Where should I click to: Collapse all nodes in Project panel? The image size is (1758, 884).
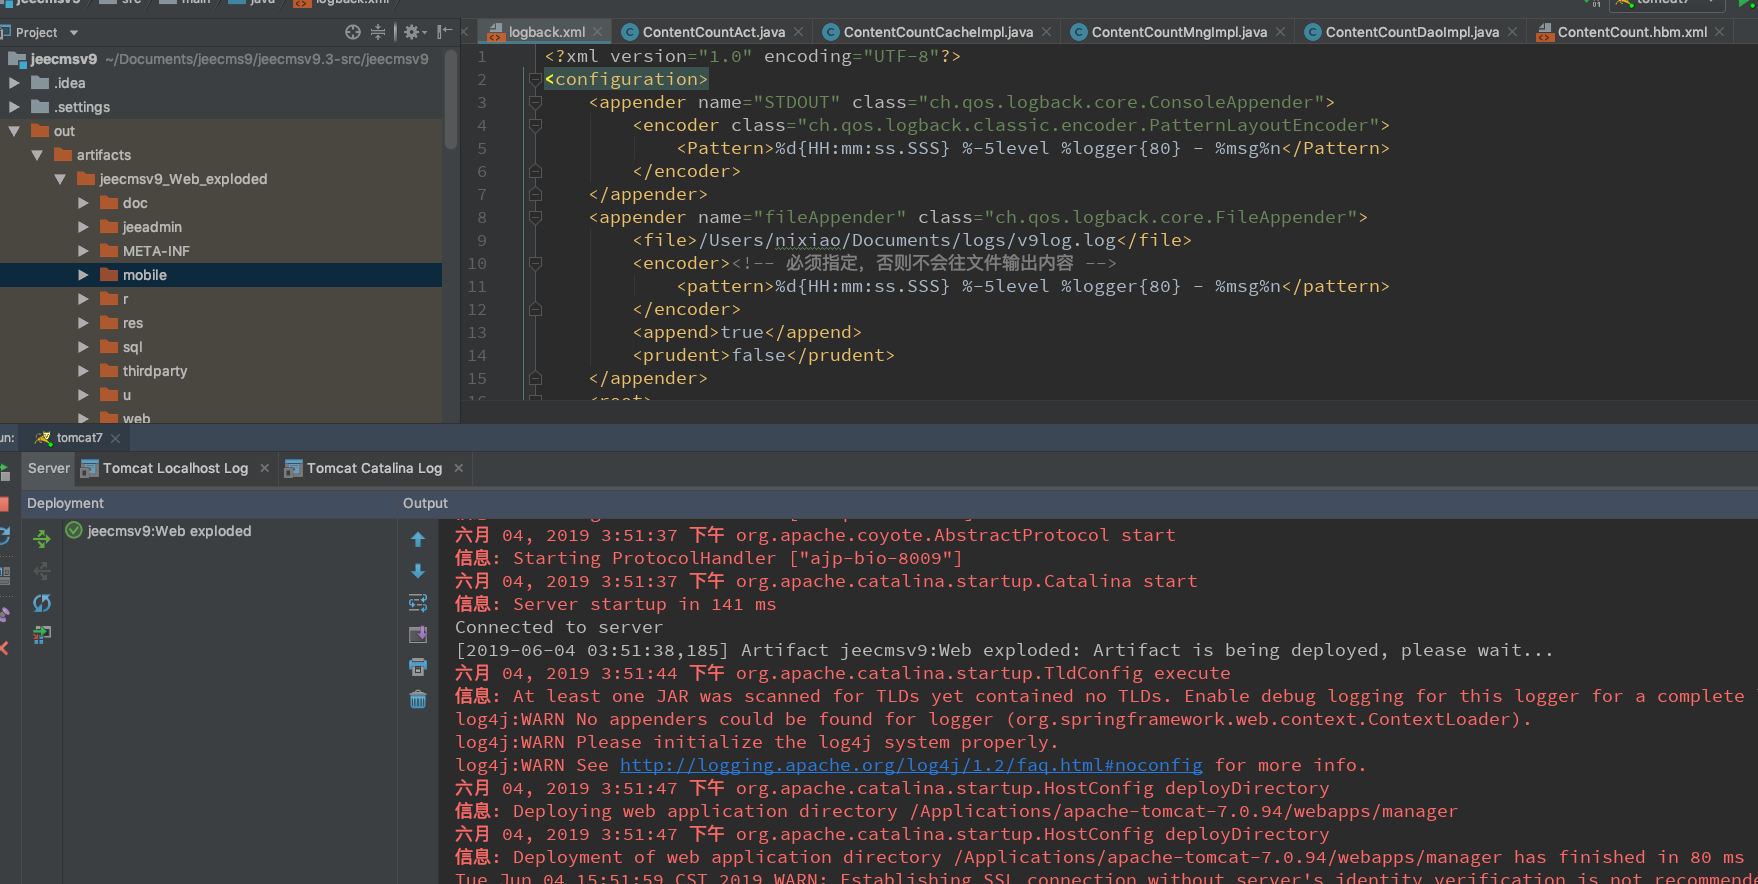378,32
